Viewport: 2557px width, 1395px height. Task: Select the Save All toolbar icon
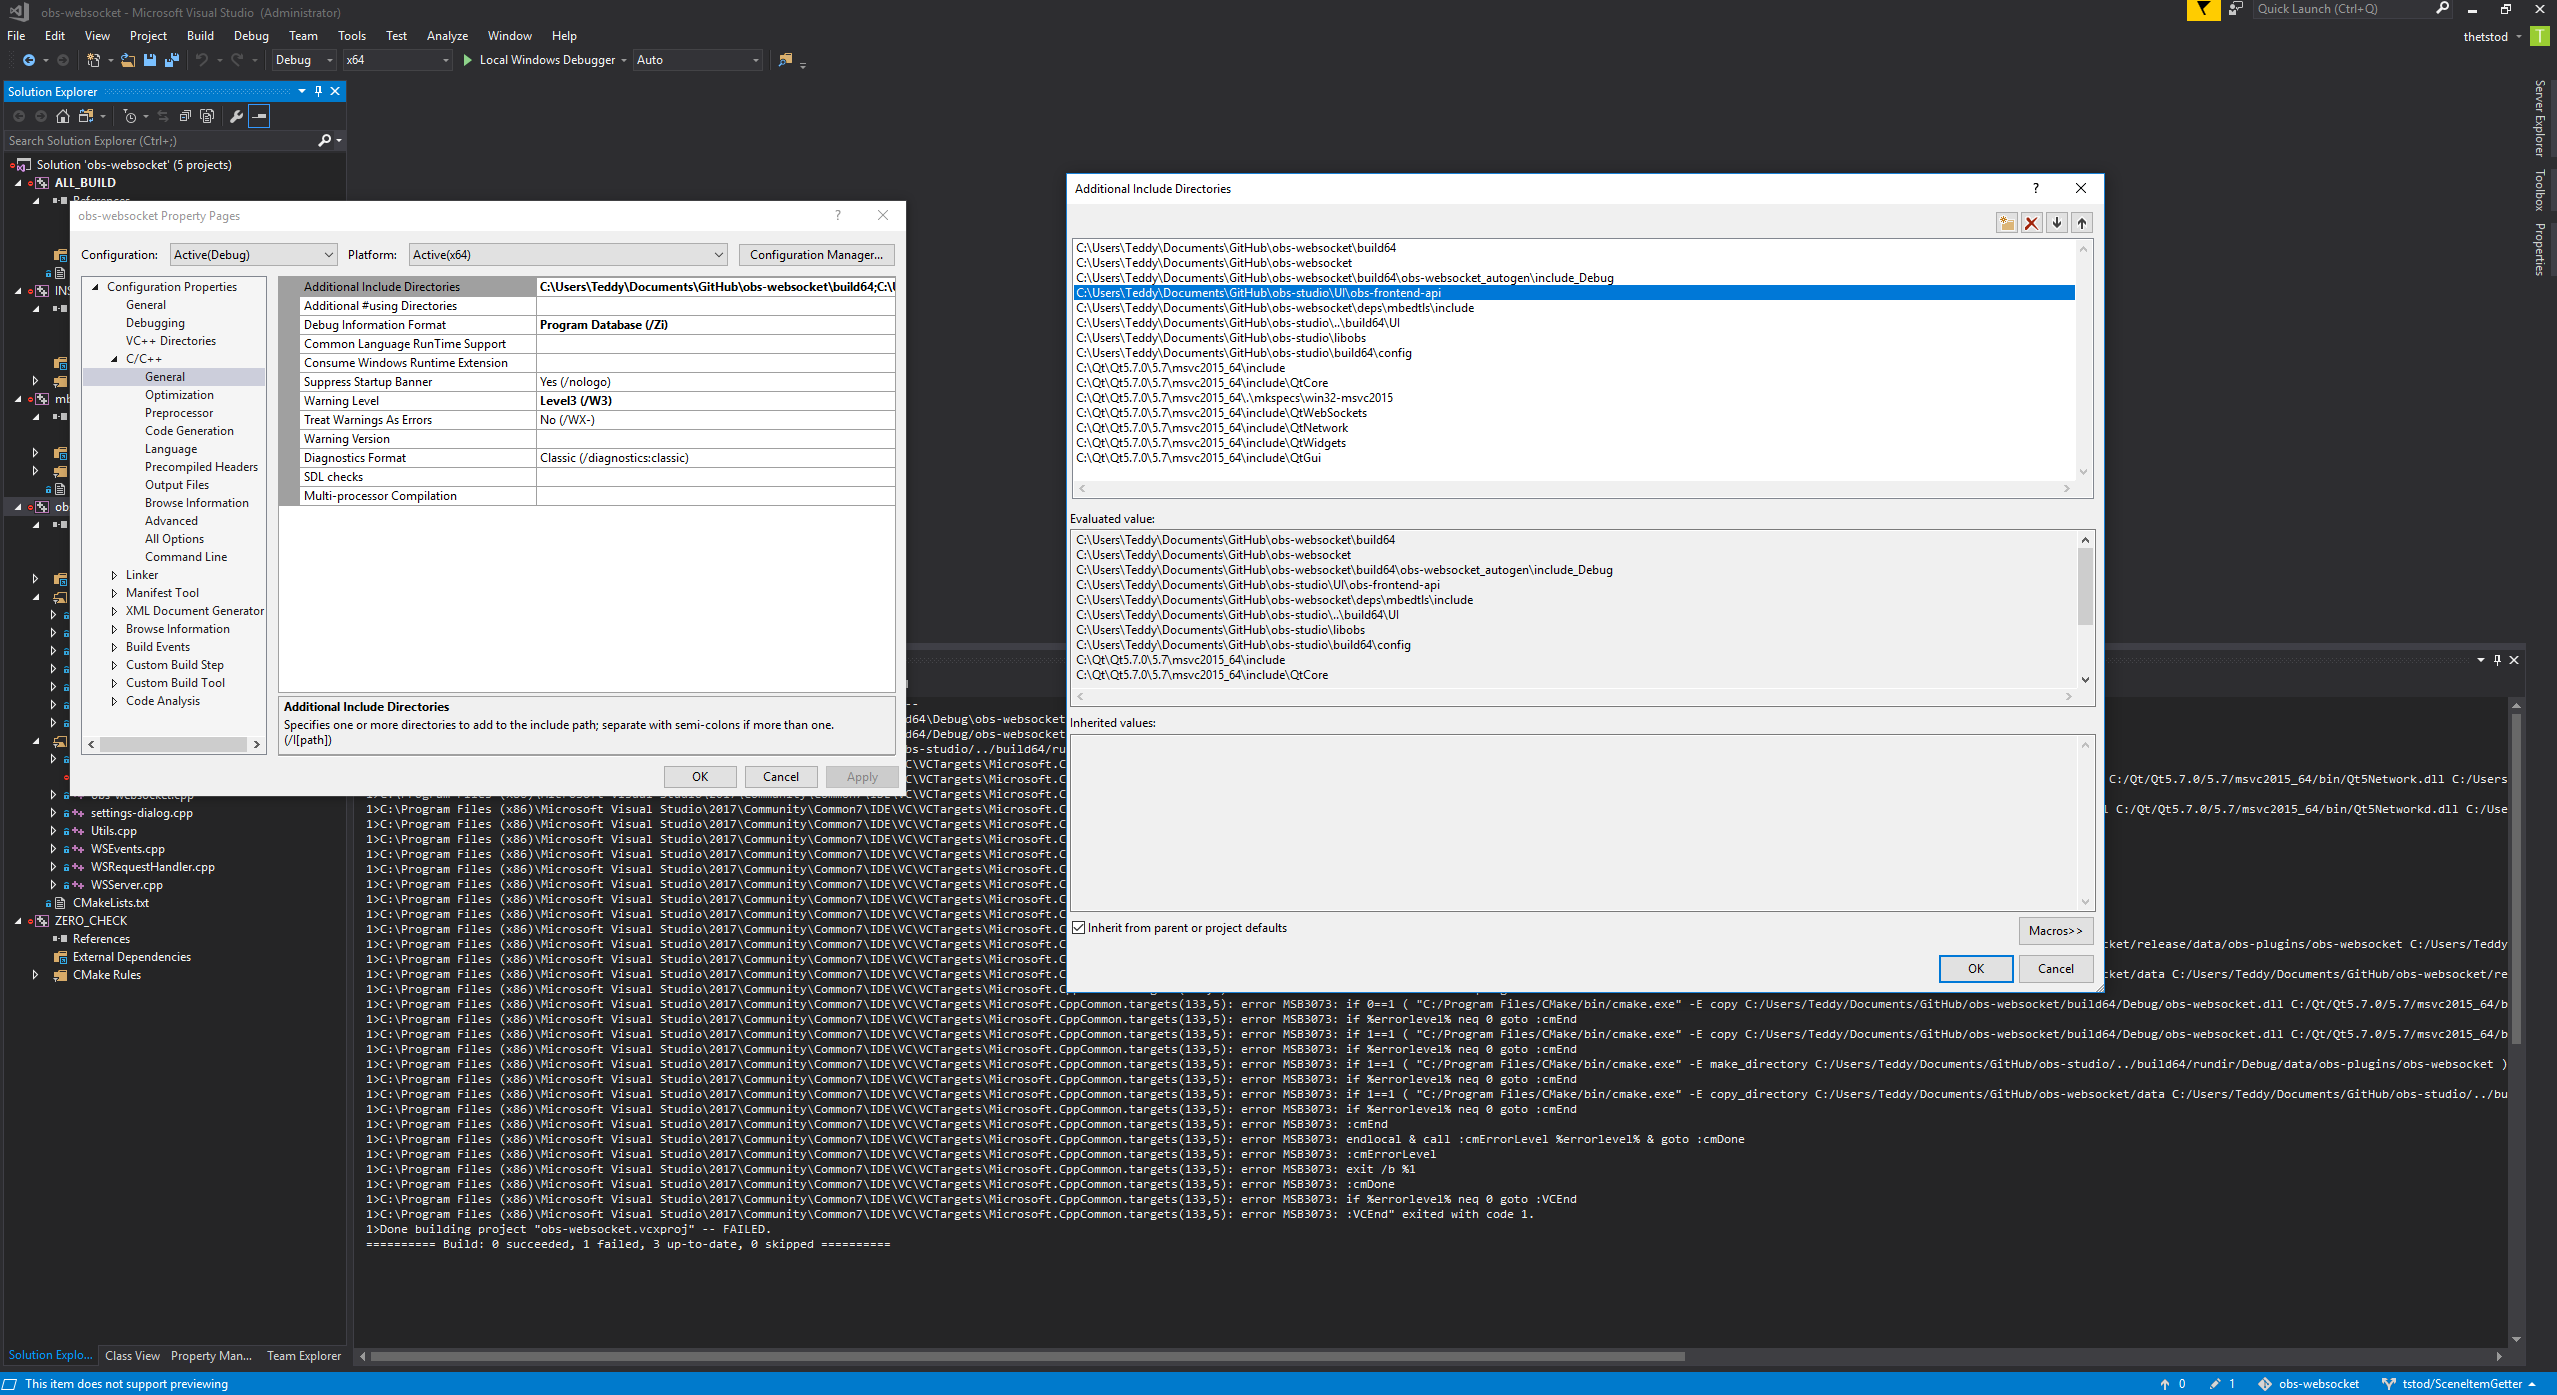pos(172,60)
